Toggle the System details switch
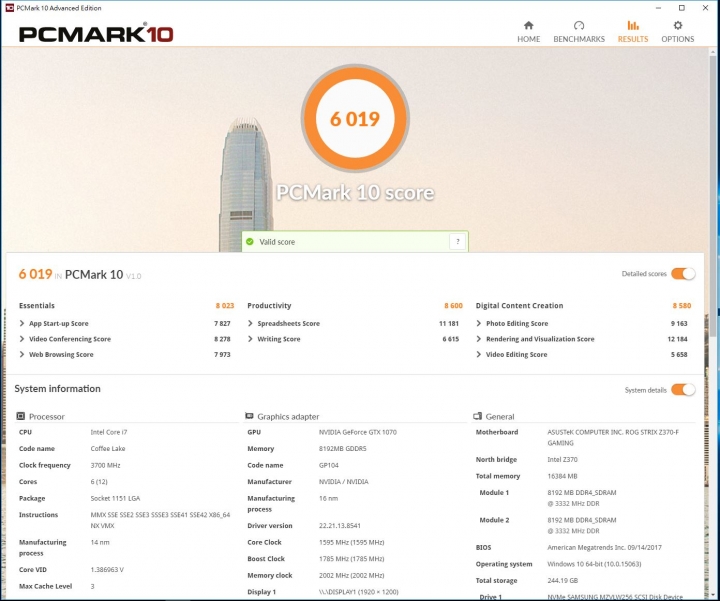This screenshot has width=720, height=601. (x=683, y=390)
